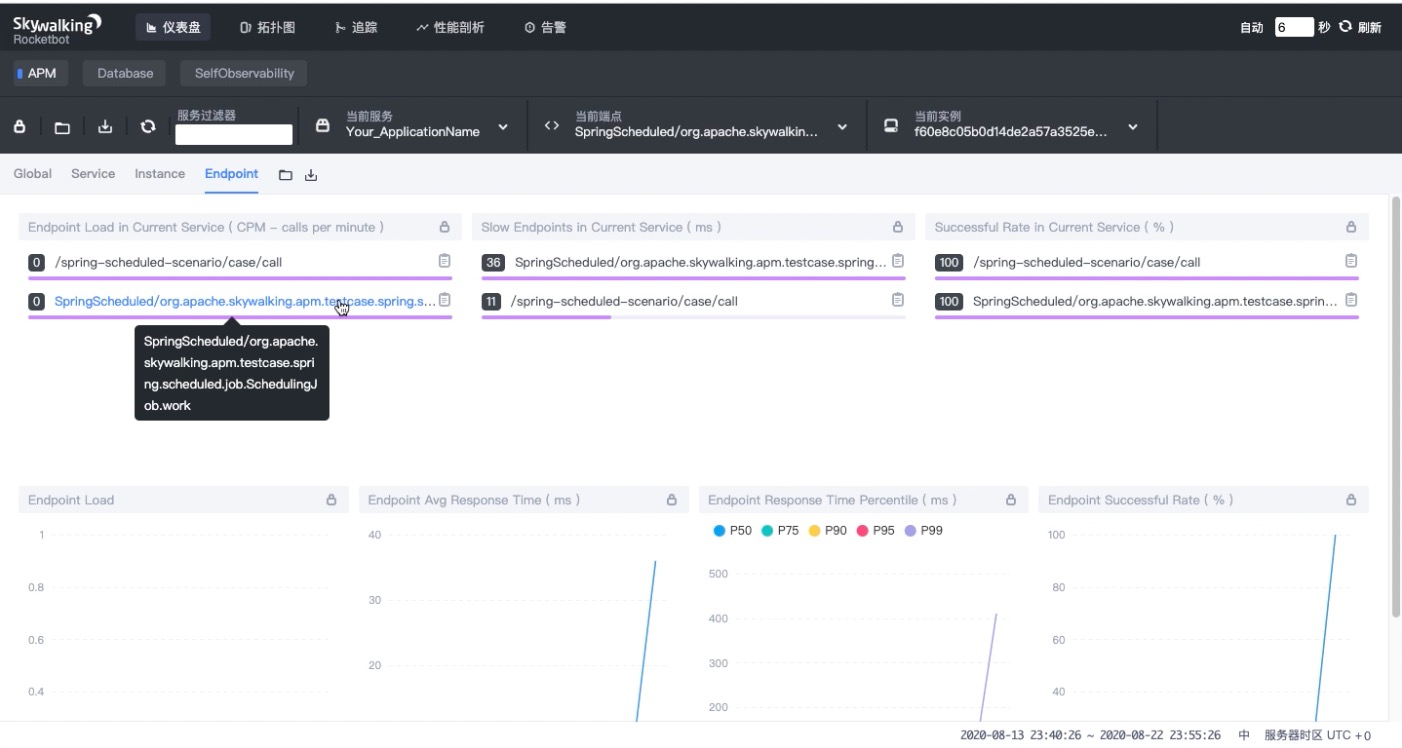The height and width of the screenshot is (748, 1402).
Task: Click the service icon beside 当前服务
Action: click(x=322, y=126)
